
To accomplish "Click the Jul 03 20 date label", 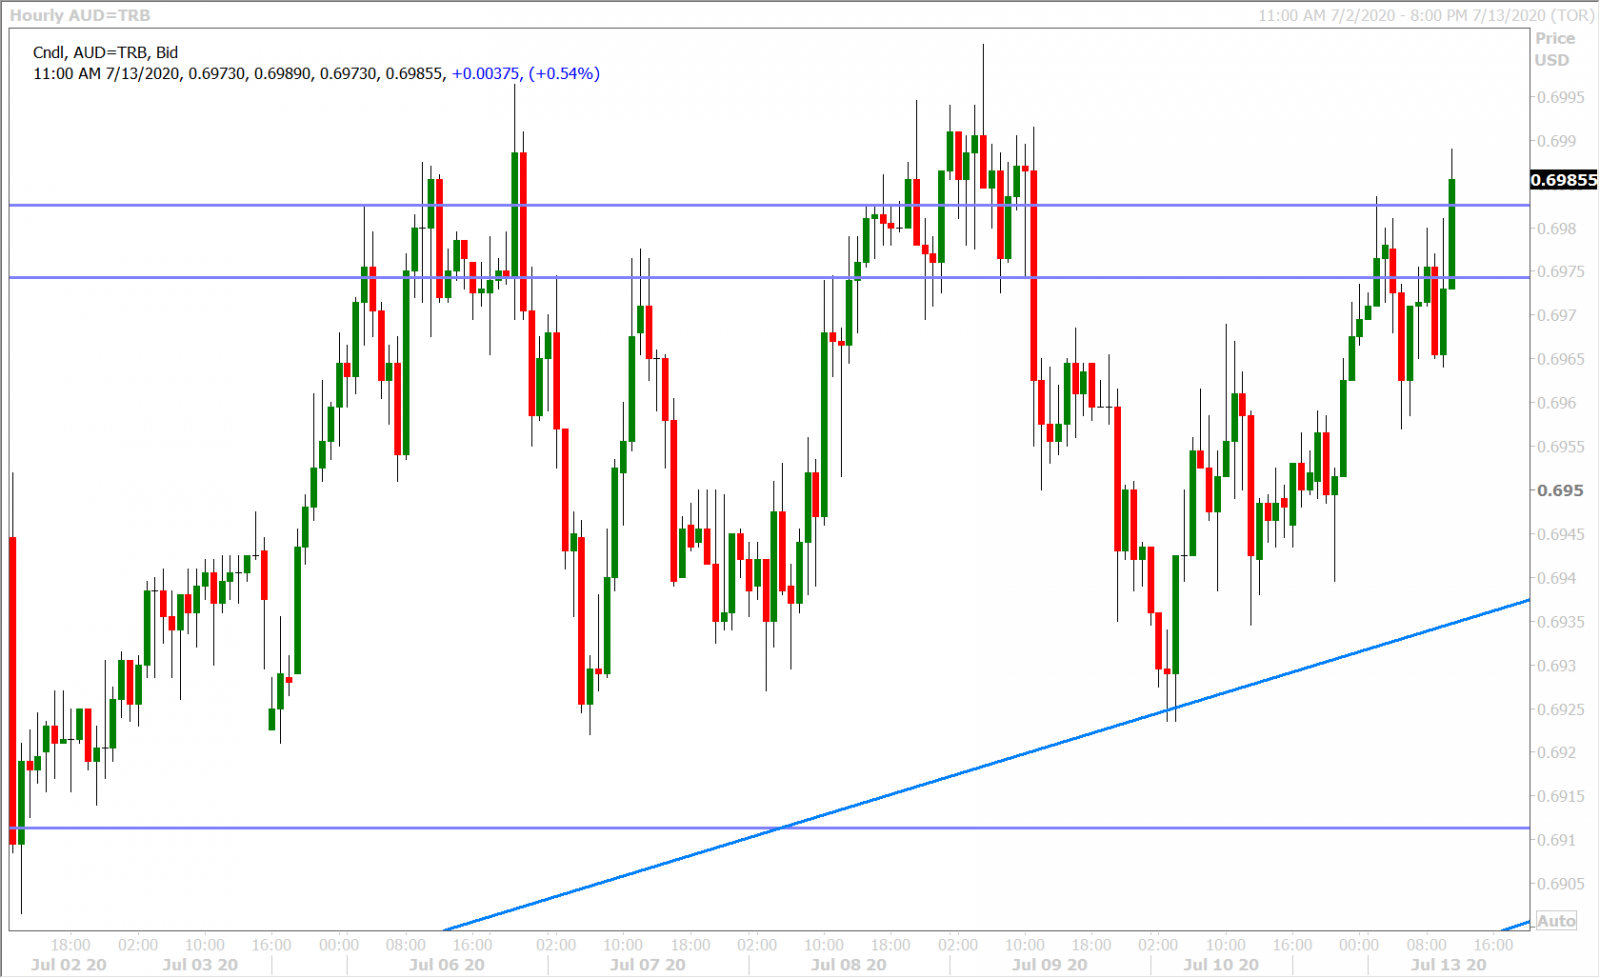I will coord(200,965).
